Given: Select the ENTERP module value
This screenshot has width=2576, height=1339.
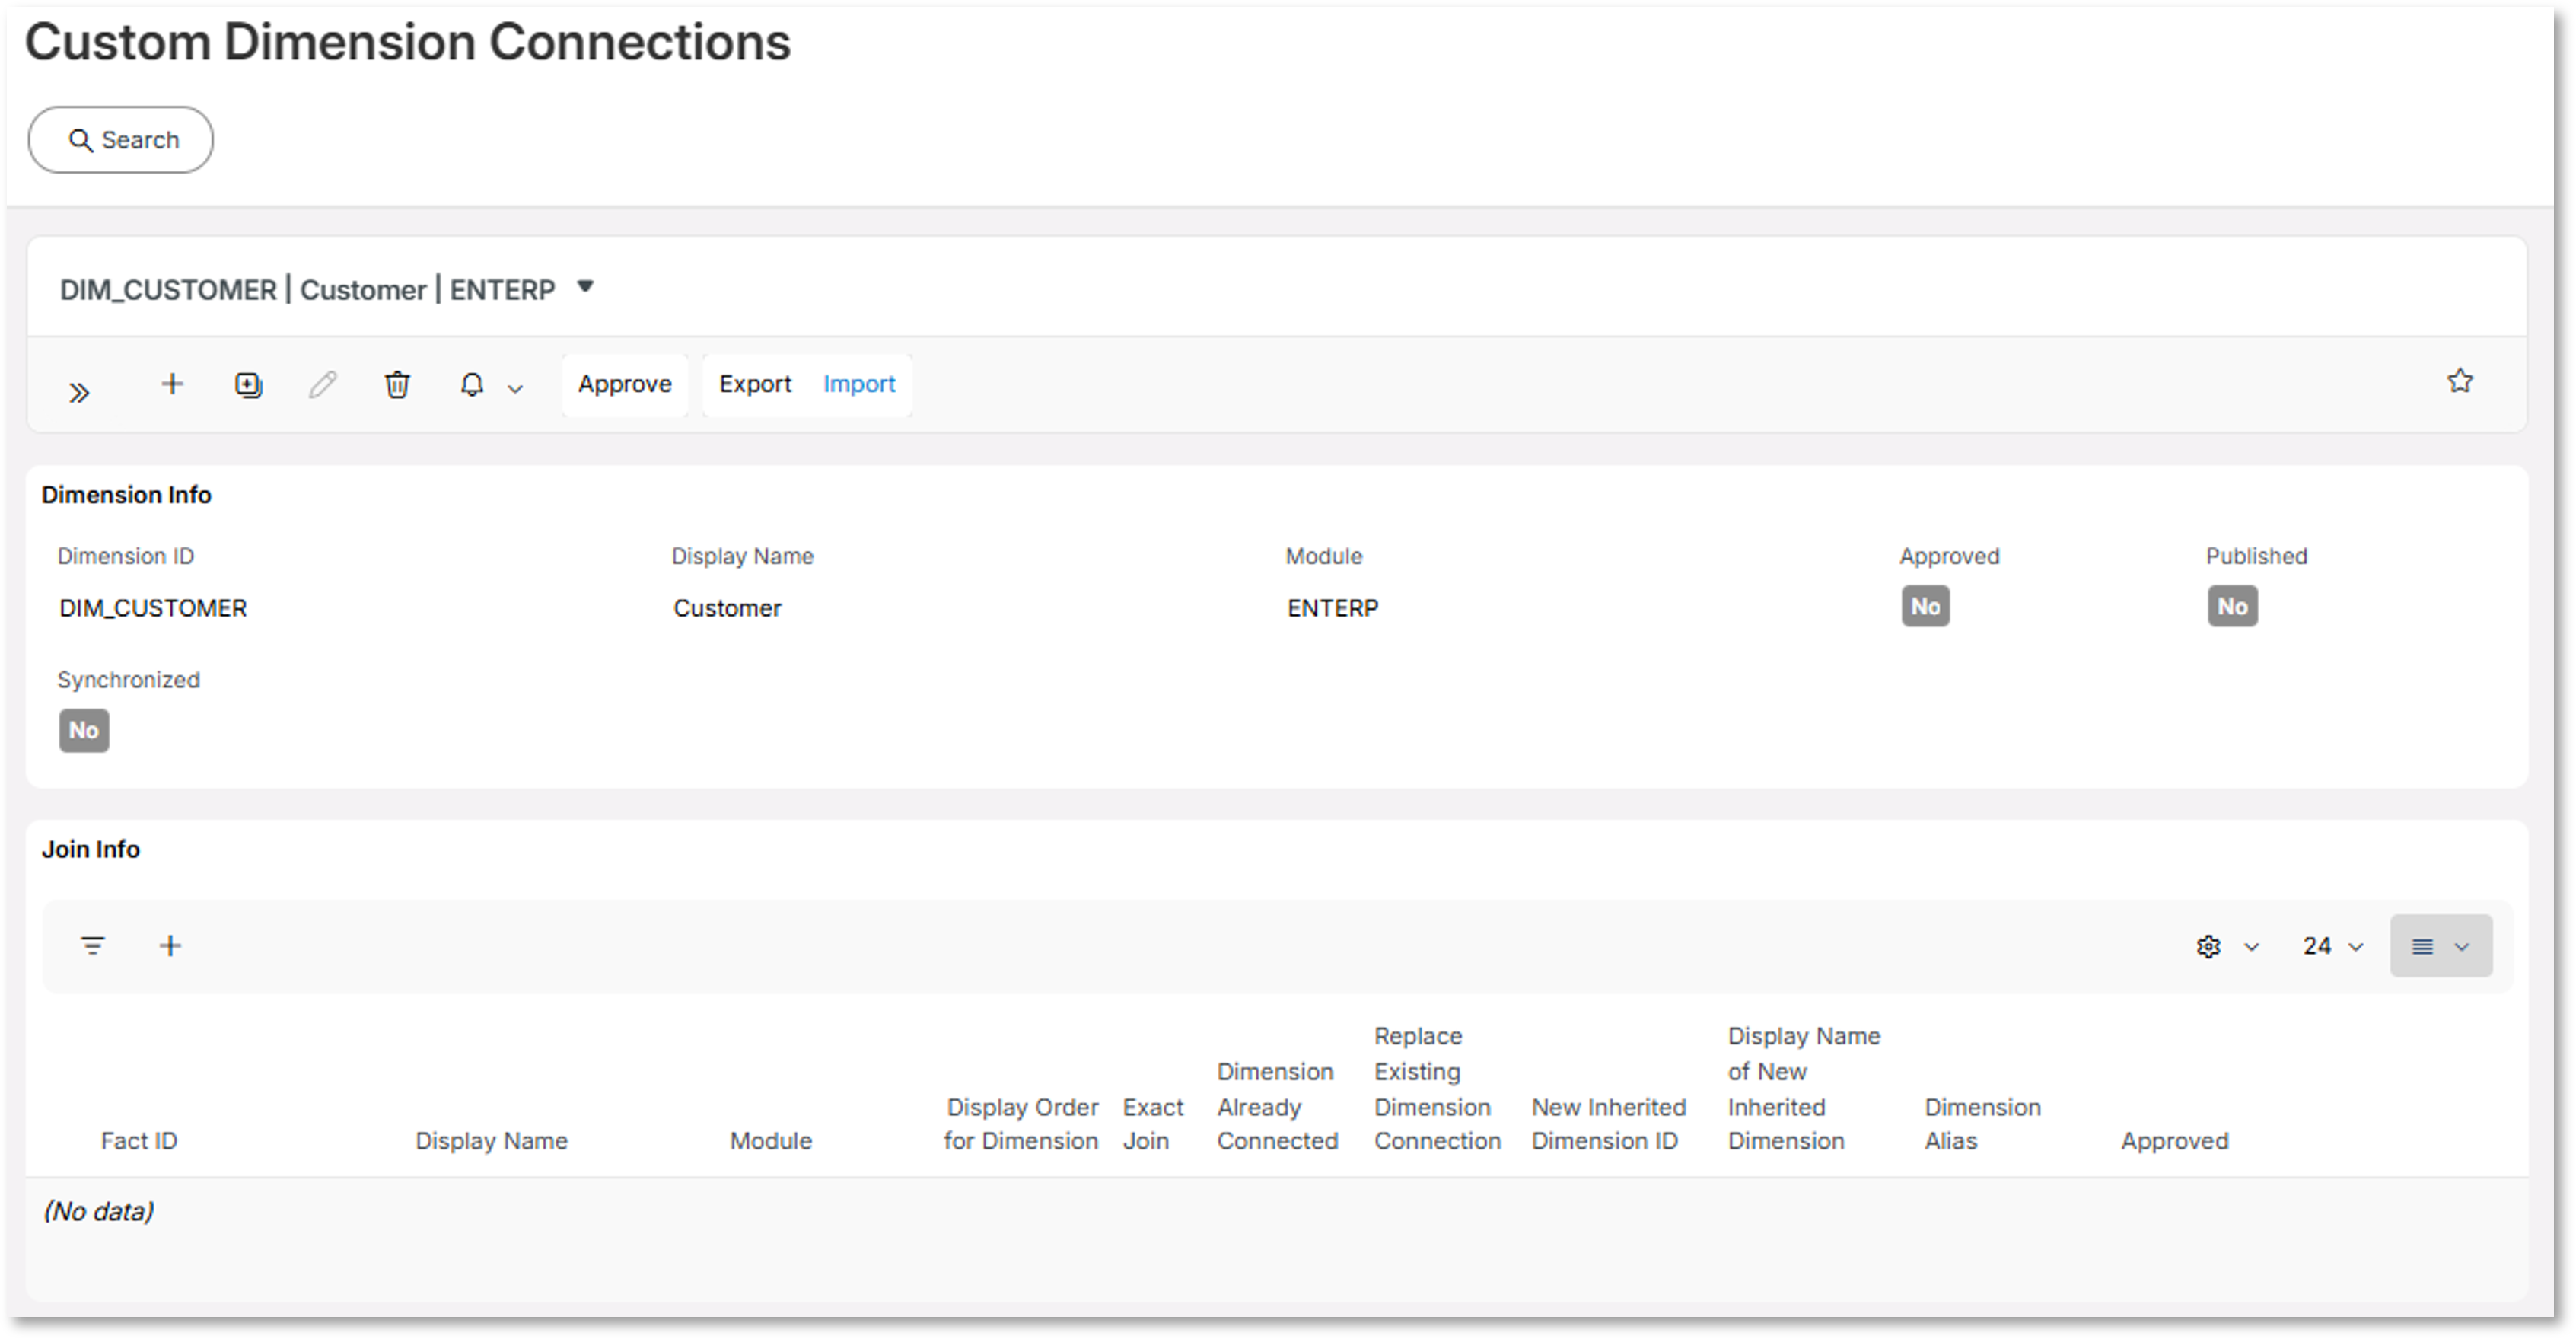Looking at the screenshot, I should pos(1332,608).
